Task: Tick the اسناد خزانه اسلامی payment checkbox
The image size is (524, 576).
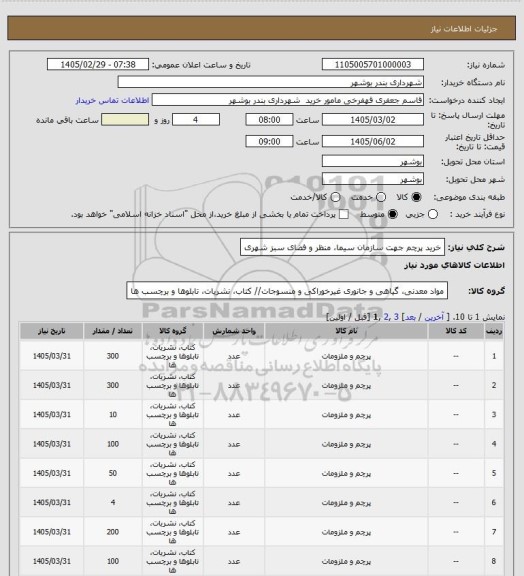Action: pyautogui.click(x=344, y=214)
